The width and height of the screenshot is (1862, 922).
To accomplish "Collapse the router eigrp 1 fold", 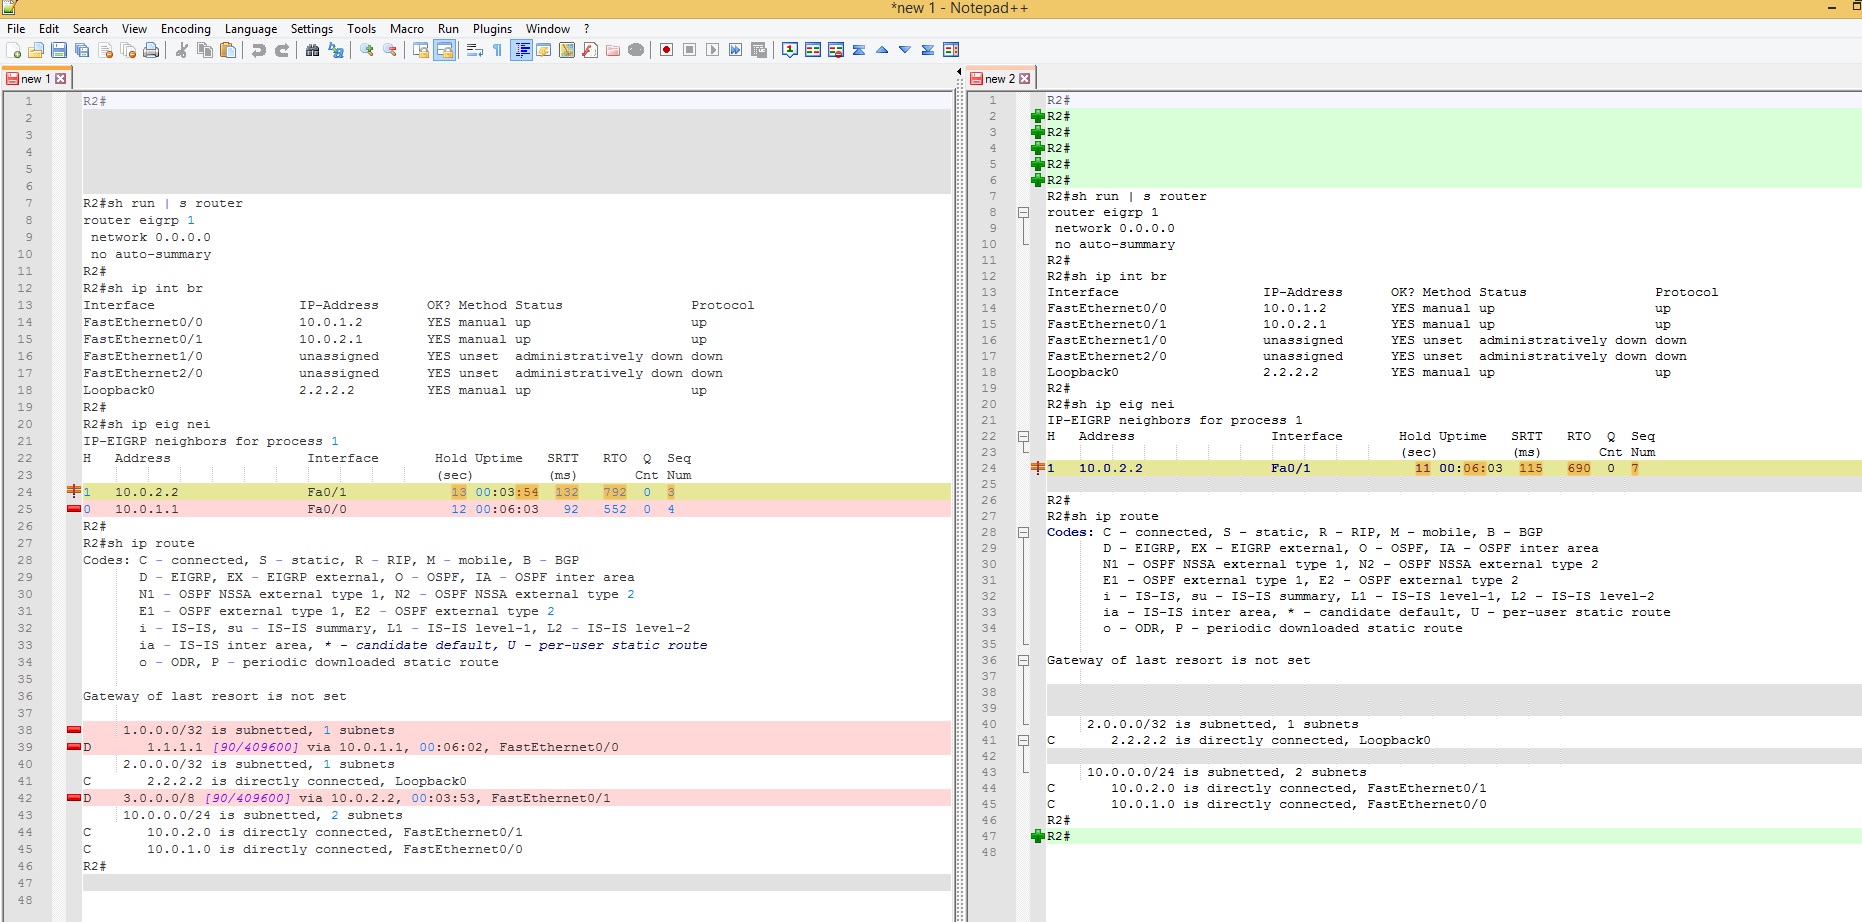I will tap(1023, 212).
